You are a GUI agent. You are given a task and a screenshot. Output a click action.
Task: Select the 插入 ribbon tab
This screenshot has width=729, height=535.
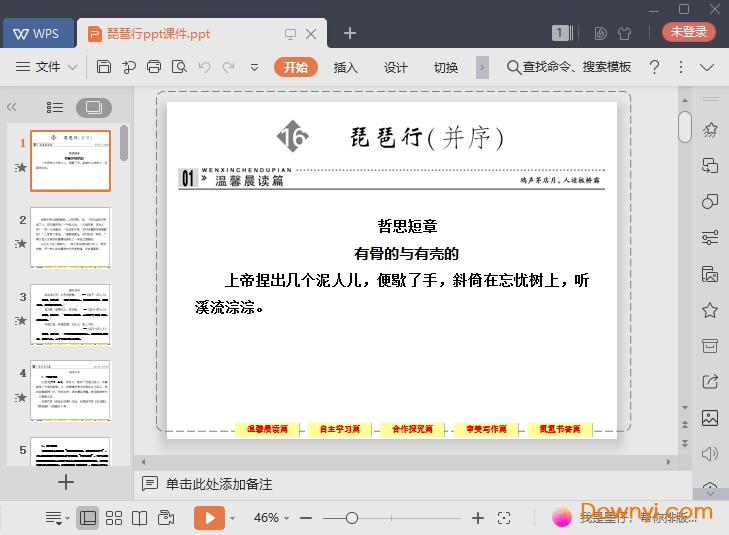345,67
